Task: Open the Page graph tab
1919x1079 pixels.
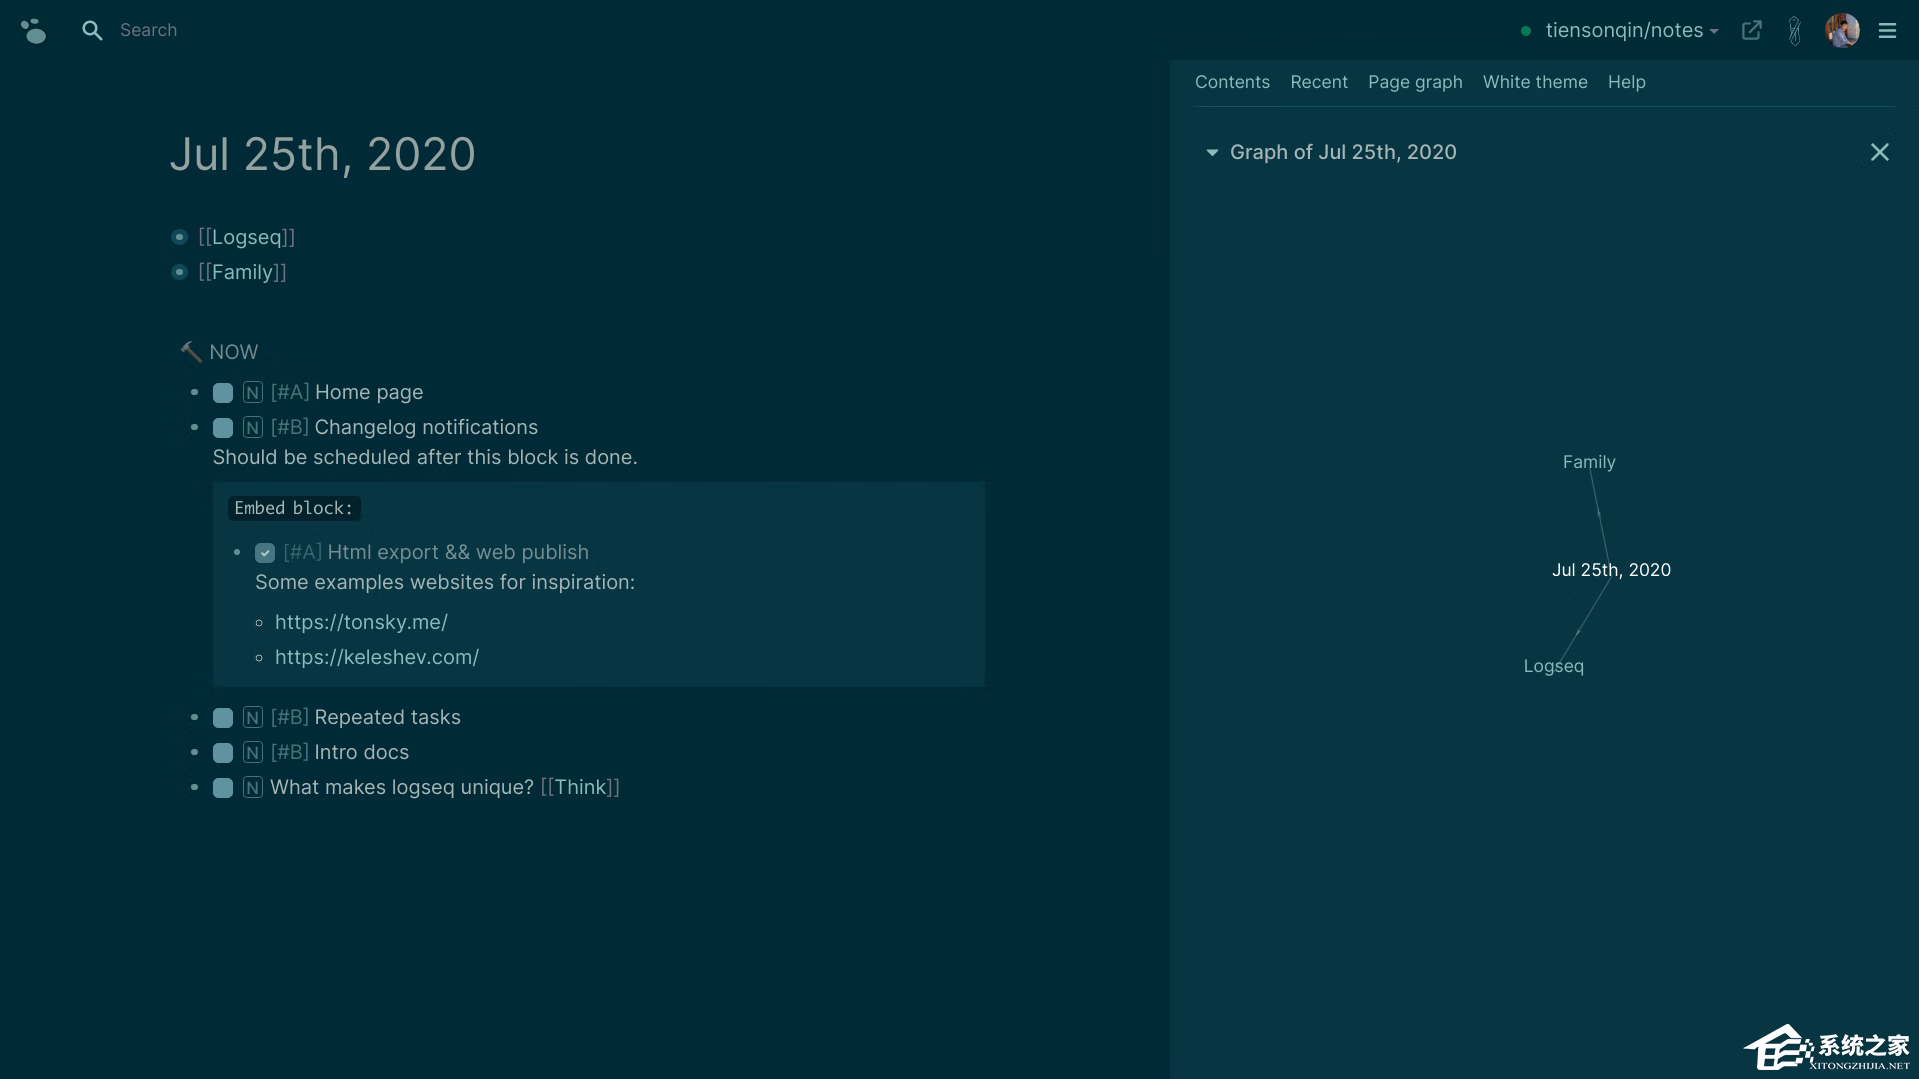Action: 1415,82
